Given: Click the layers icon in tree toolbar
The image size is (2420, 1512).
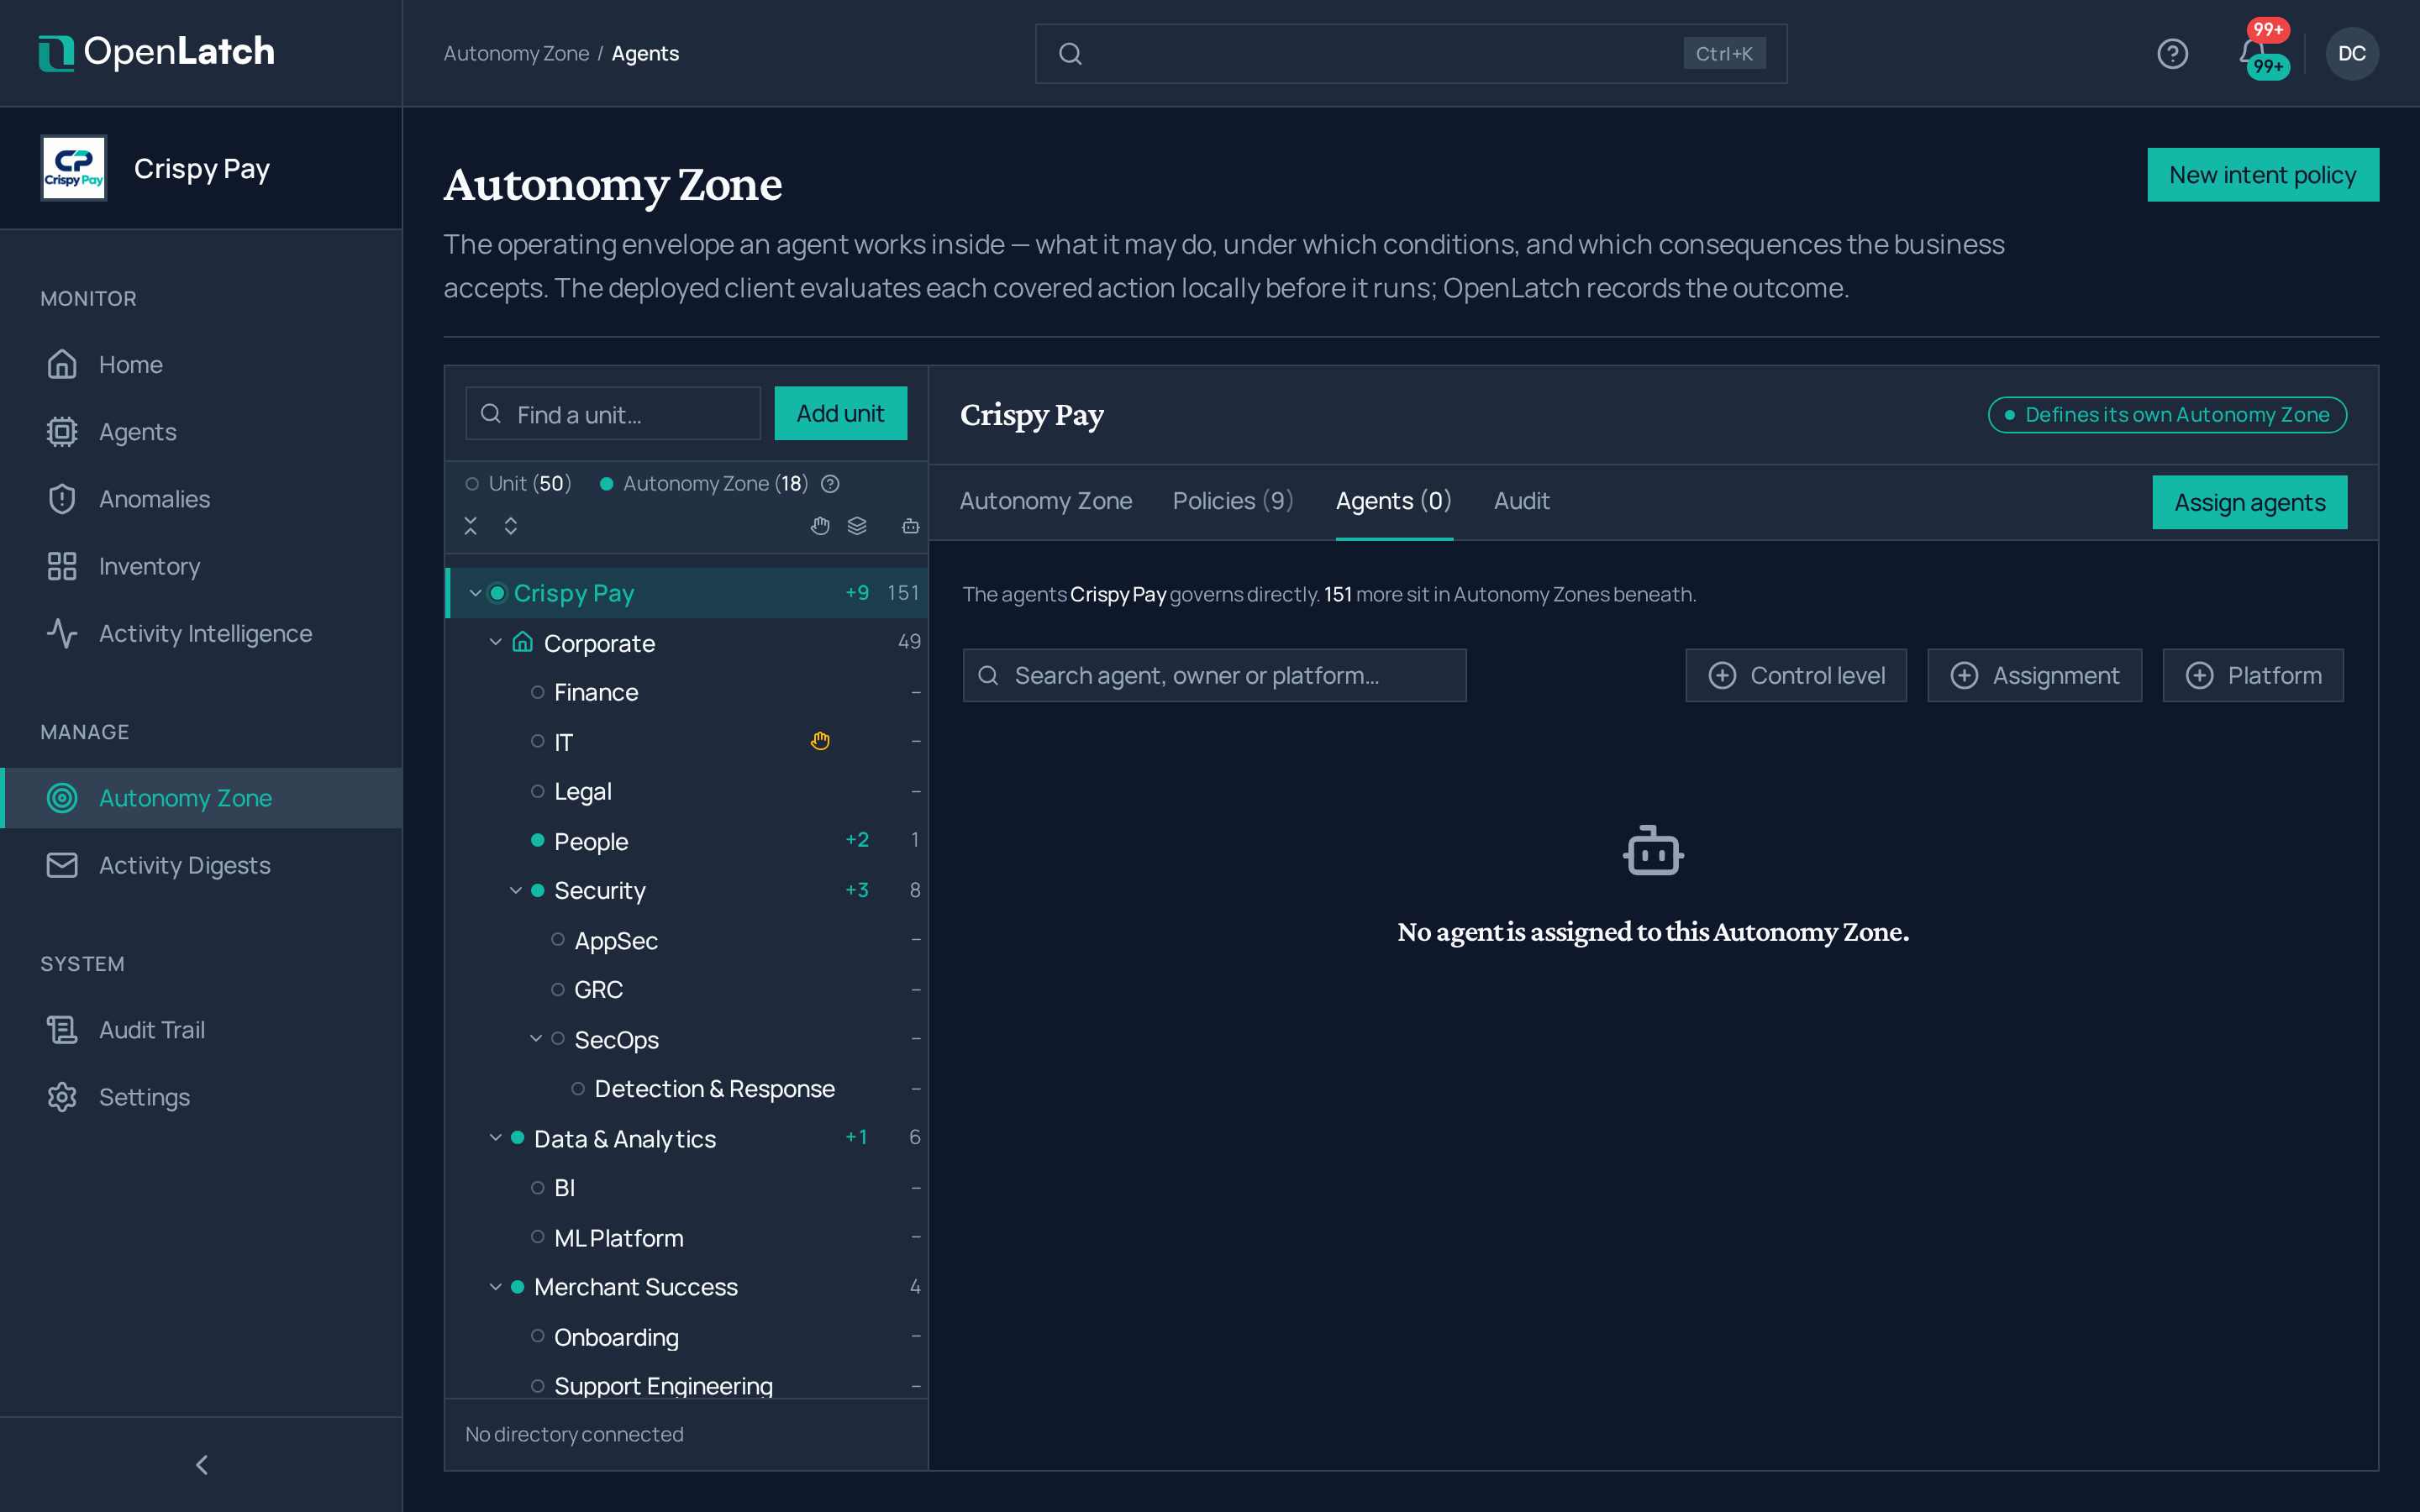Looking at the screenshot, I should (857, 526).
